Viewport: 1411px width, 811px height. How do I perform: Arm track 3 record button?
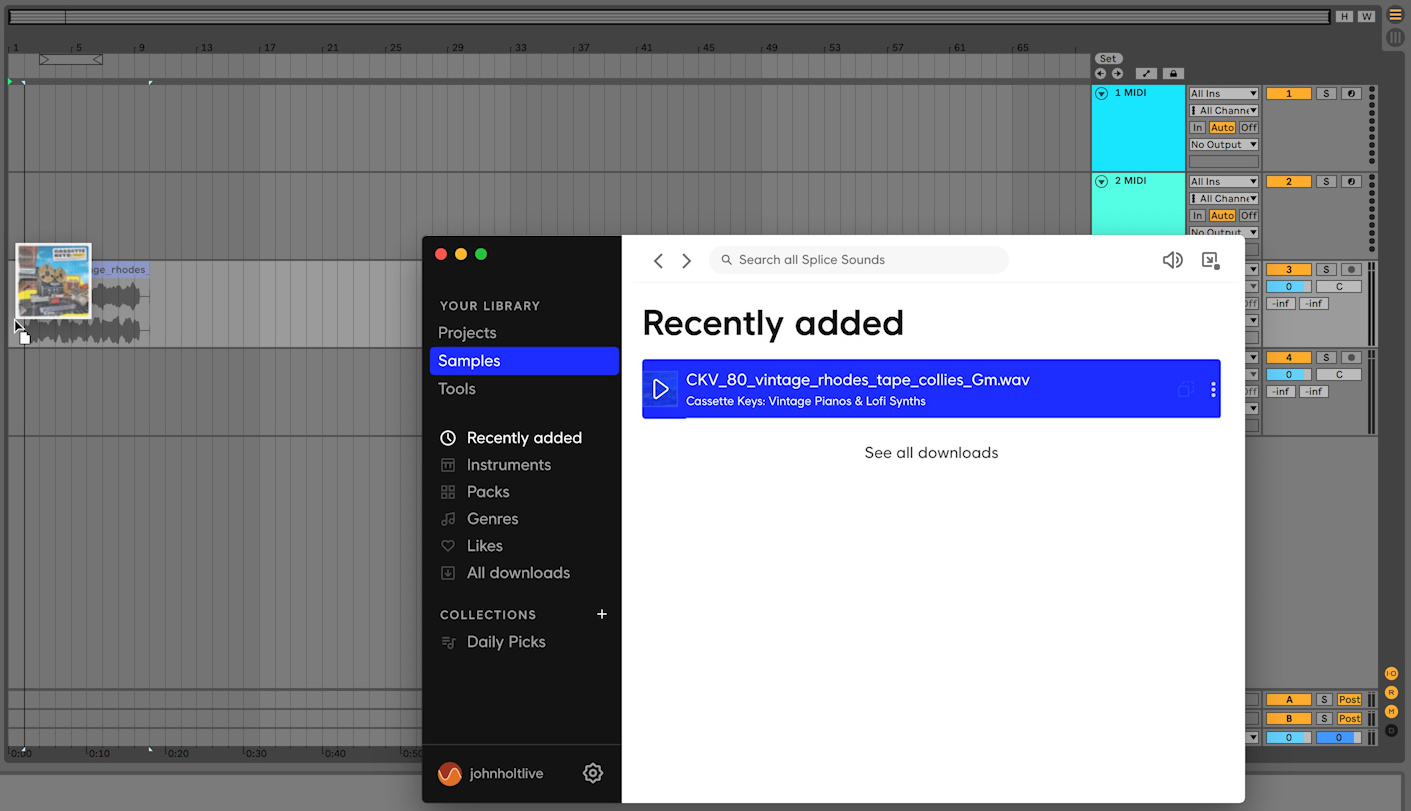(1351, 270)
